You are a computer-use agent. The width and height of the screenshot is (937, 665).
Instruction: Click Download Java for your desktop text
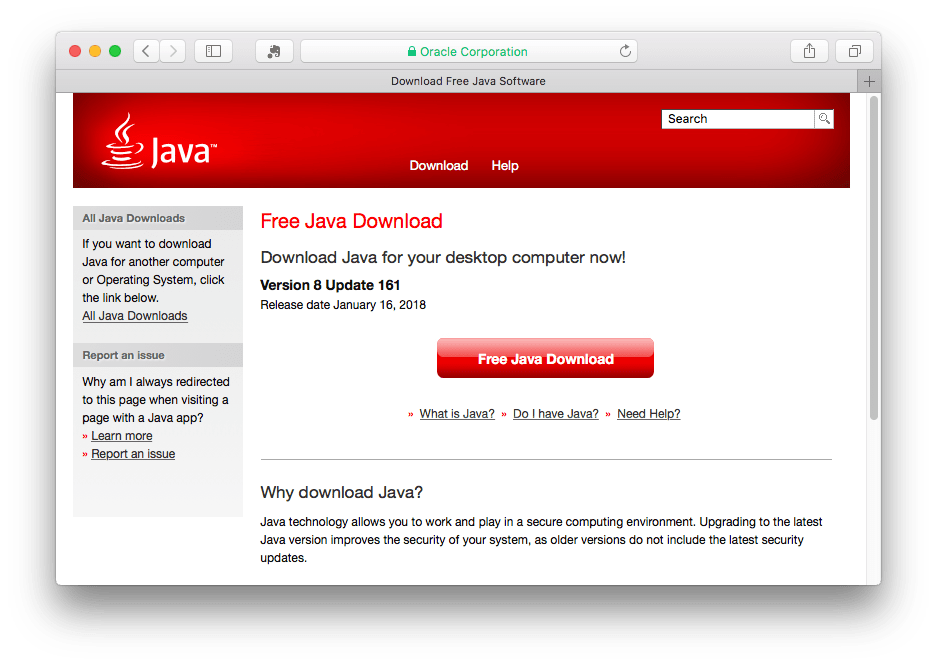[443, 258]
